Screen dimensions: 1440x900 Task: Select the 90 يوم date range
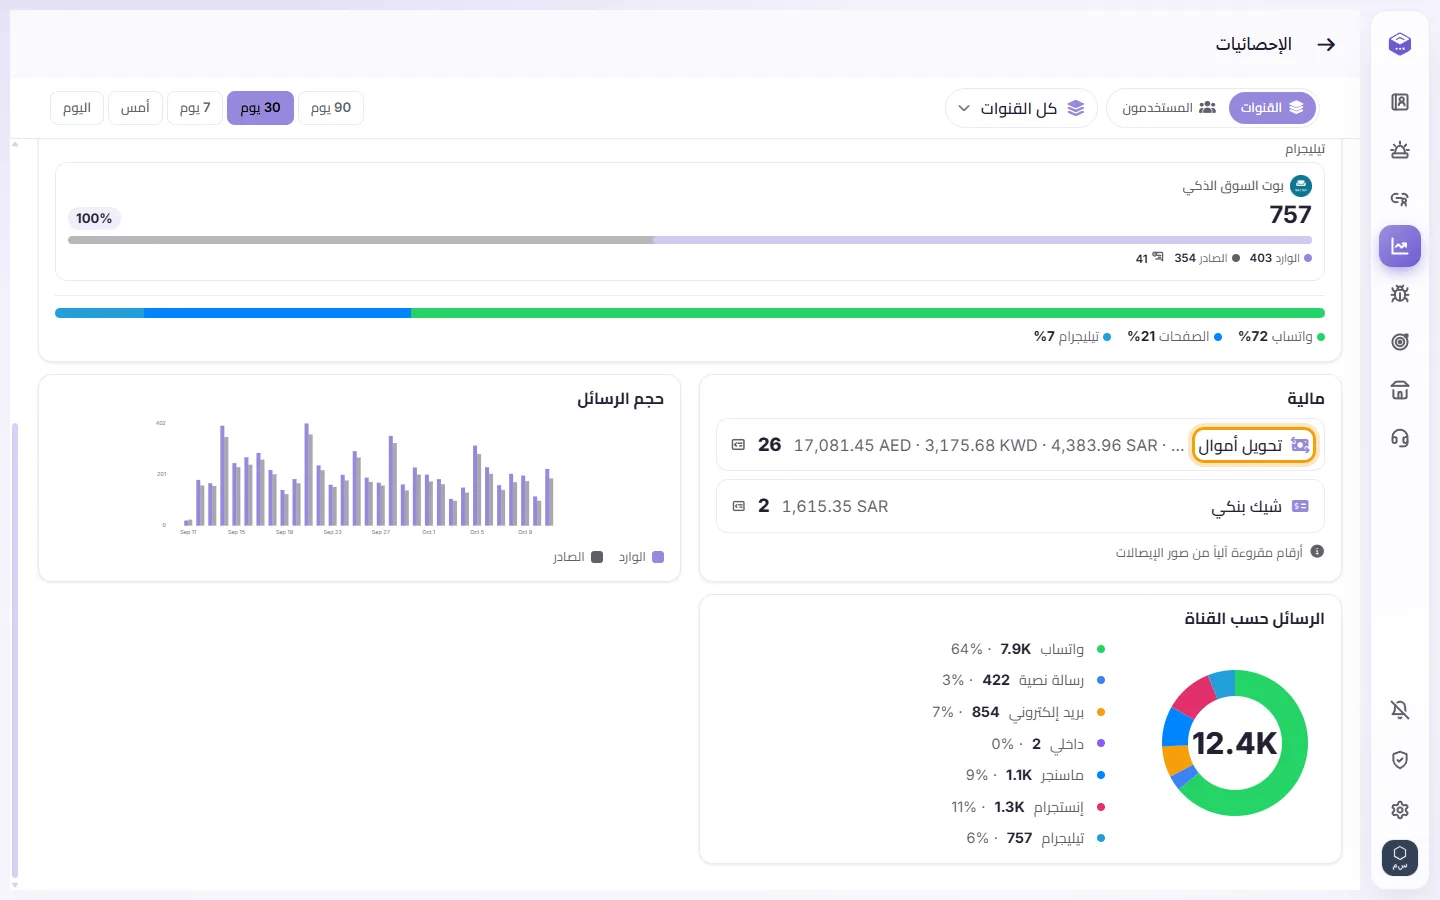tap(331, 108)
